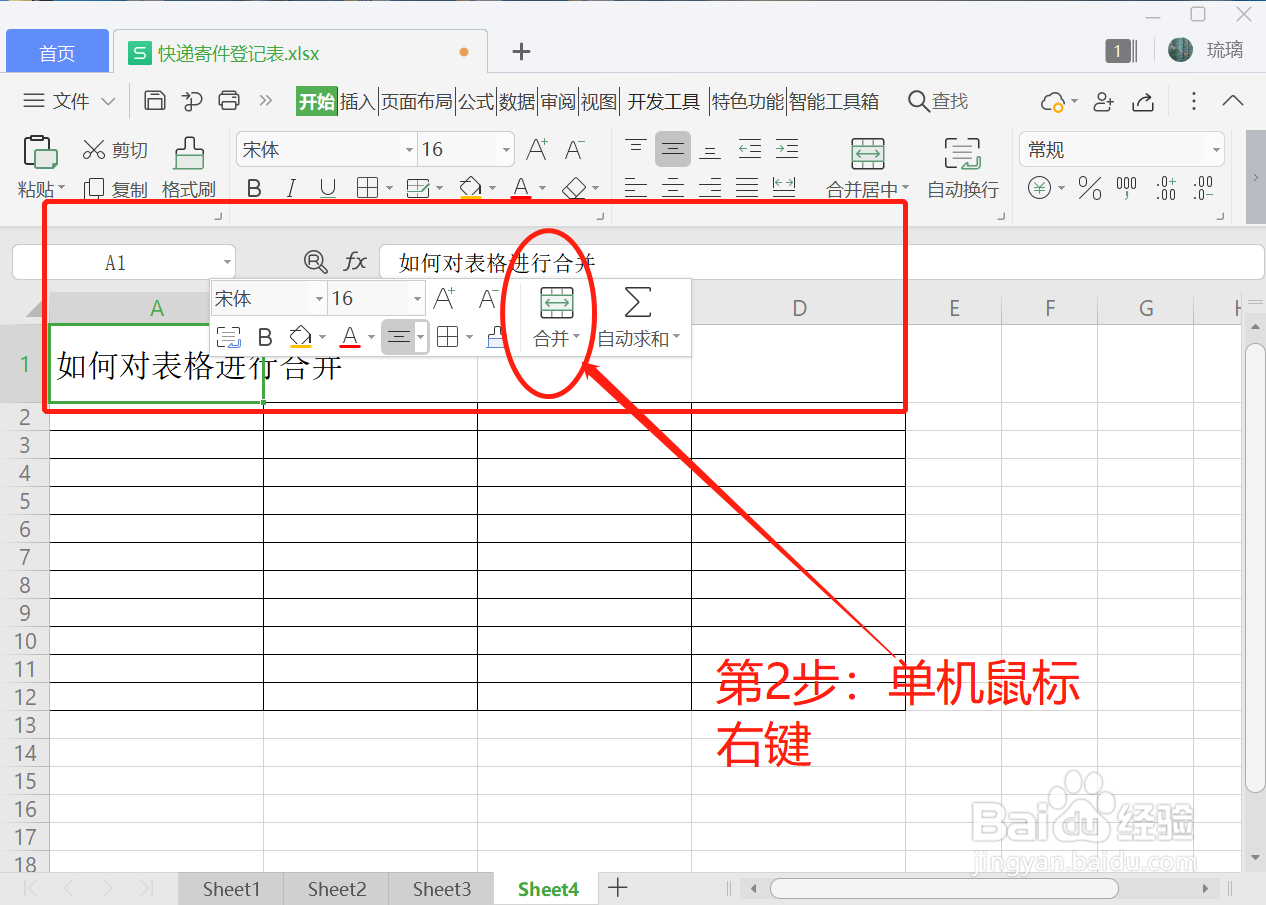Screen dimensions: 1266x905
Task: Toggle italic formatting on selected text
Action: [x=290, y=188]
